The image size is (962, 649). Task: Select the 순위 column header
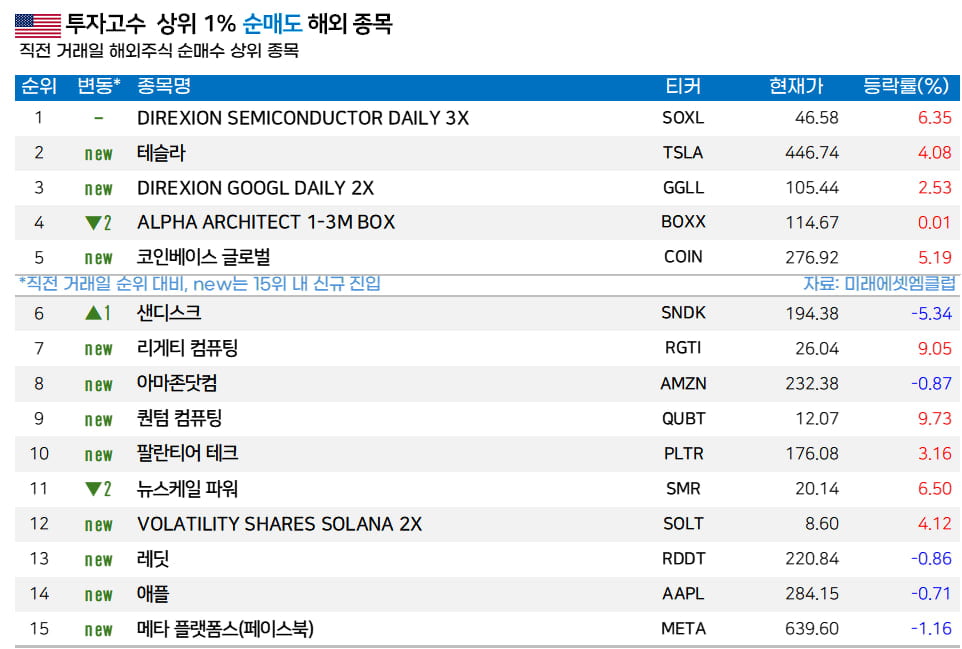pos(39,87)
